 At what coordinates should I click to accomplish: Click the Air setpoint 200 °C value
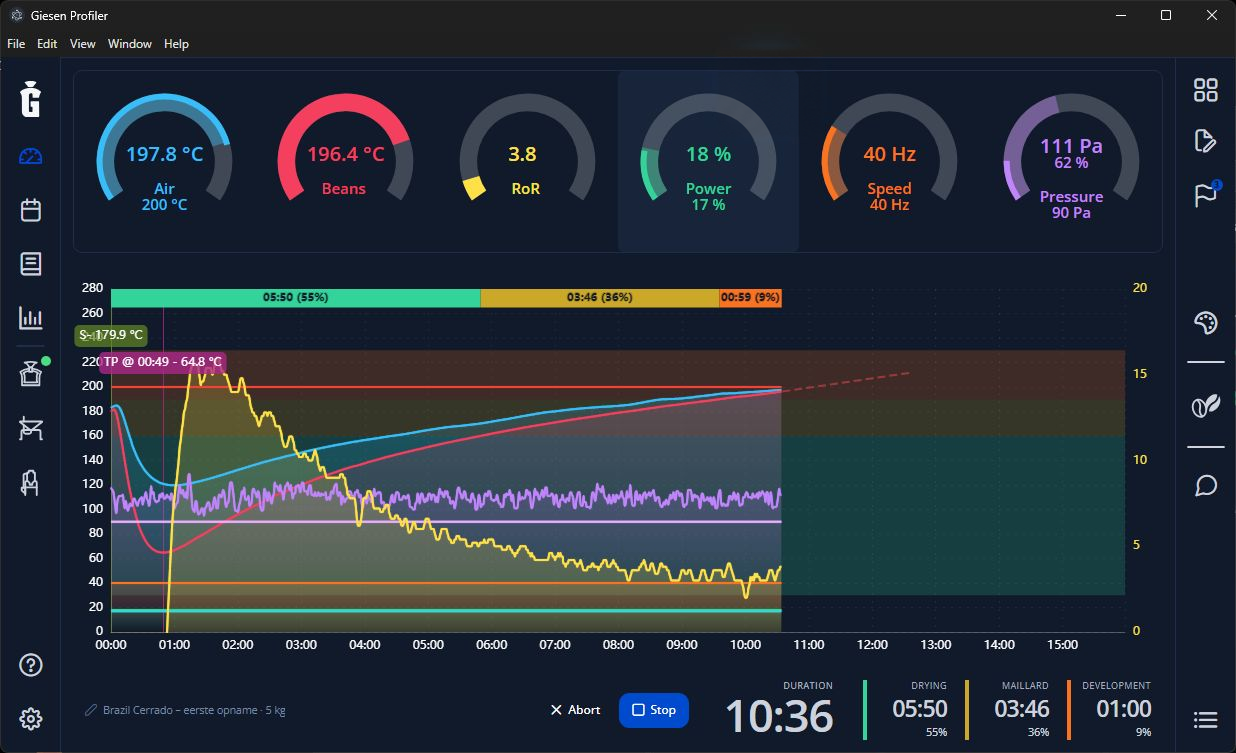164,205
